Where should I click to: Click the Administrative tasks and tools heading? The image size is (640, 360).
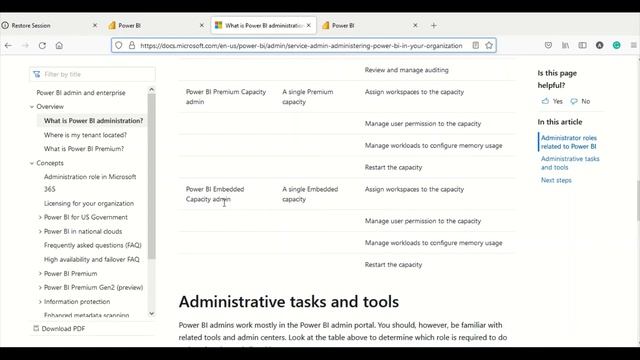pyautogui.click(x=289, y=302)
